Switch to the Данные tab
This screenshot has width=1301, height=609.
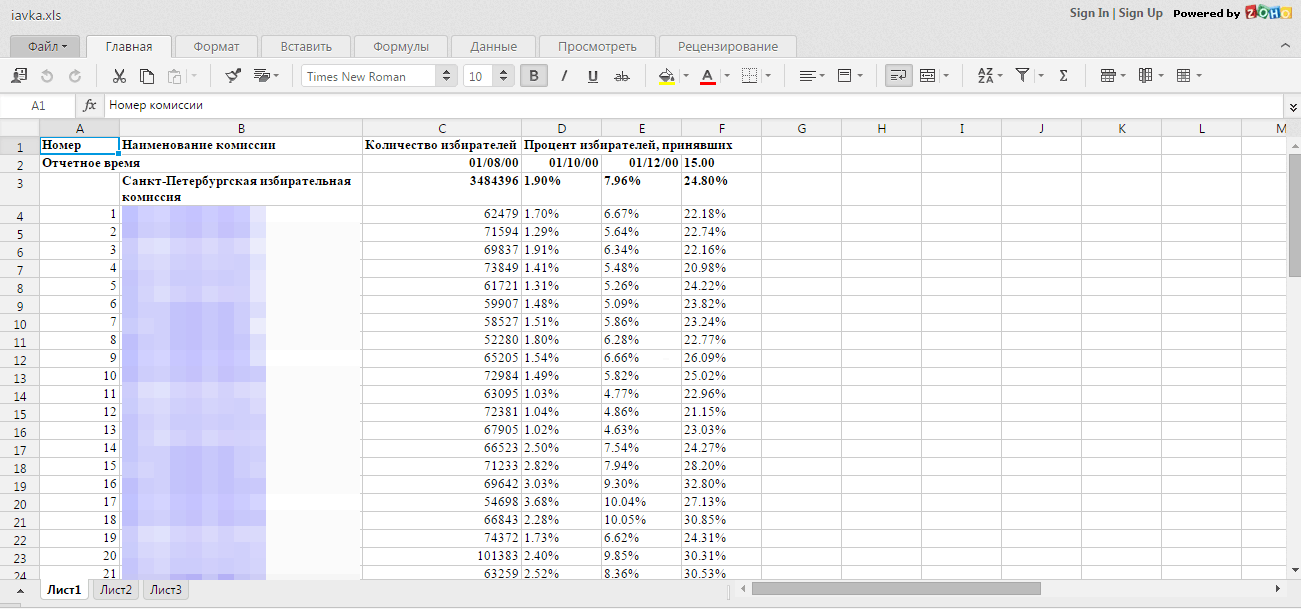(x=493, y=46)
